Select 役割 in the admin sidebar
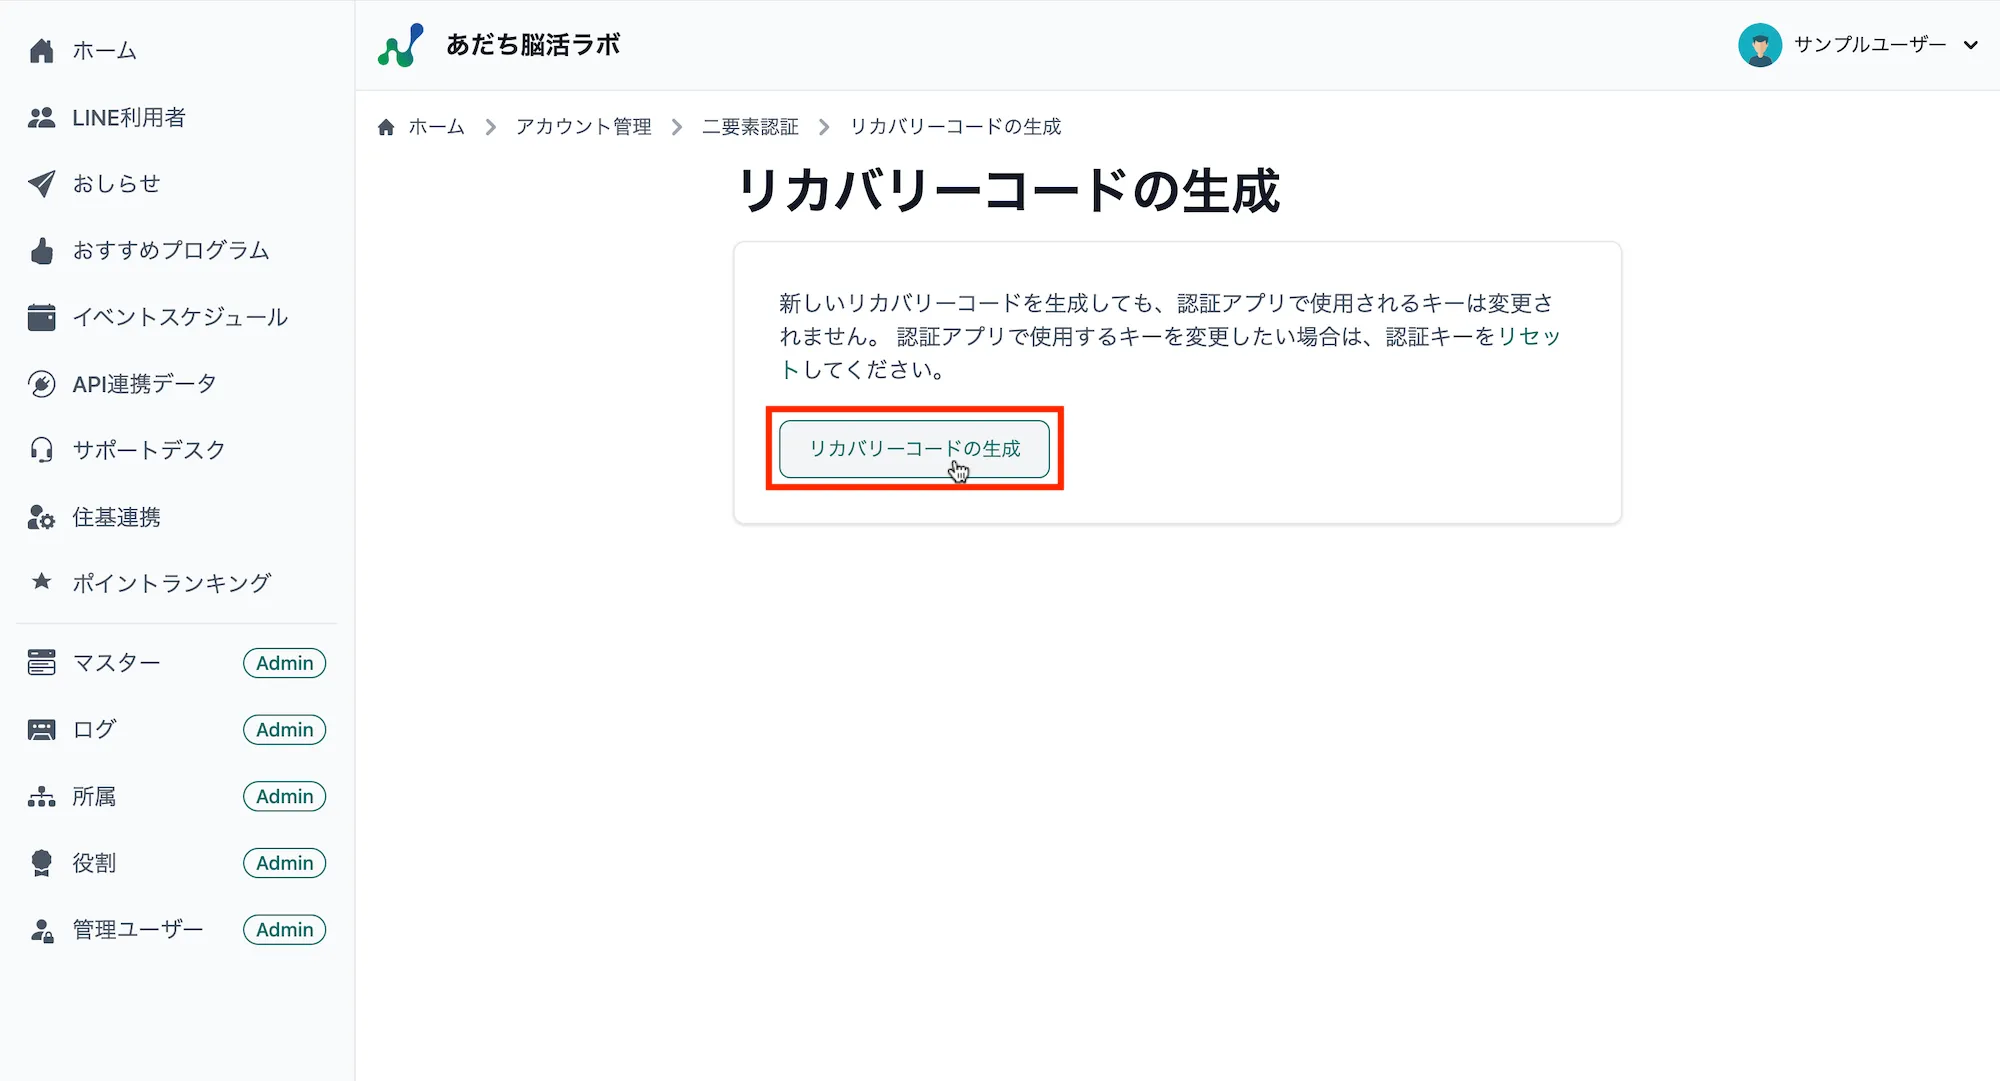The width and height of the screenshot is (2000, 1081). (x=92, y=863)
